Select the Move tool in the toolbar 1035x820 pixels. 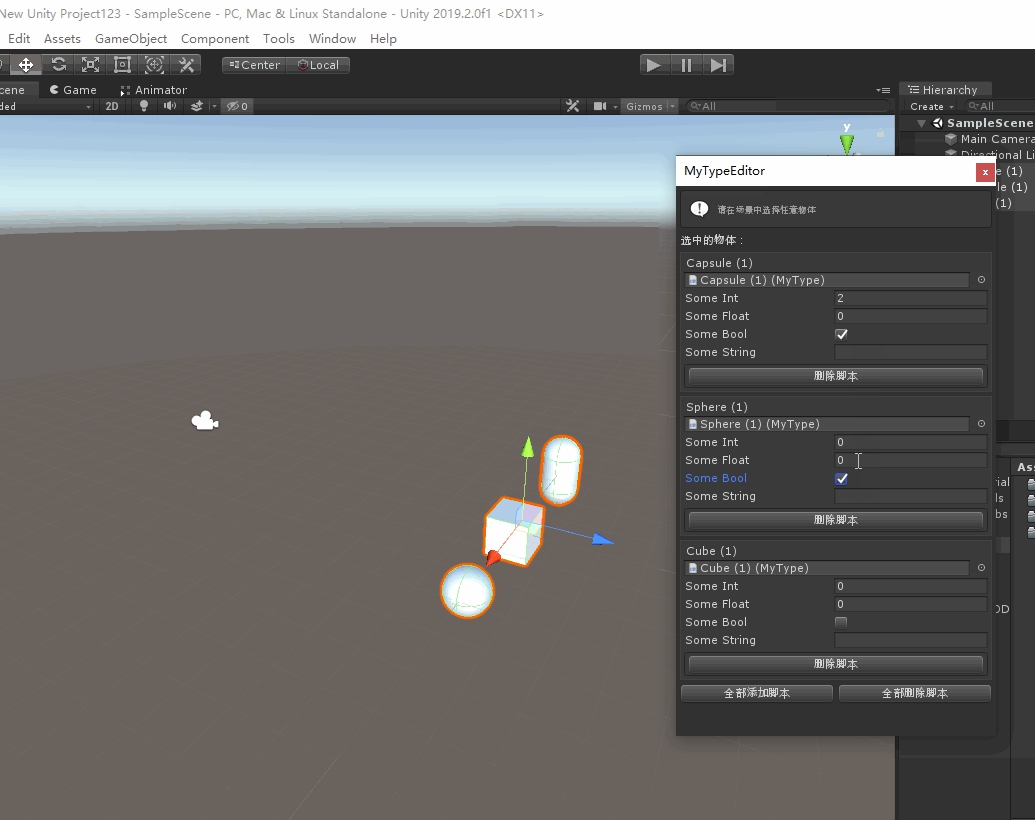click(x=26, y=65)
